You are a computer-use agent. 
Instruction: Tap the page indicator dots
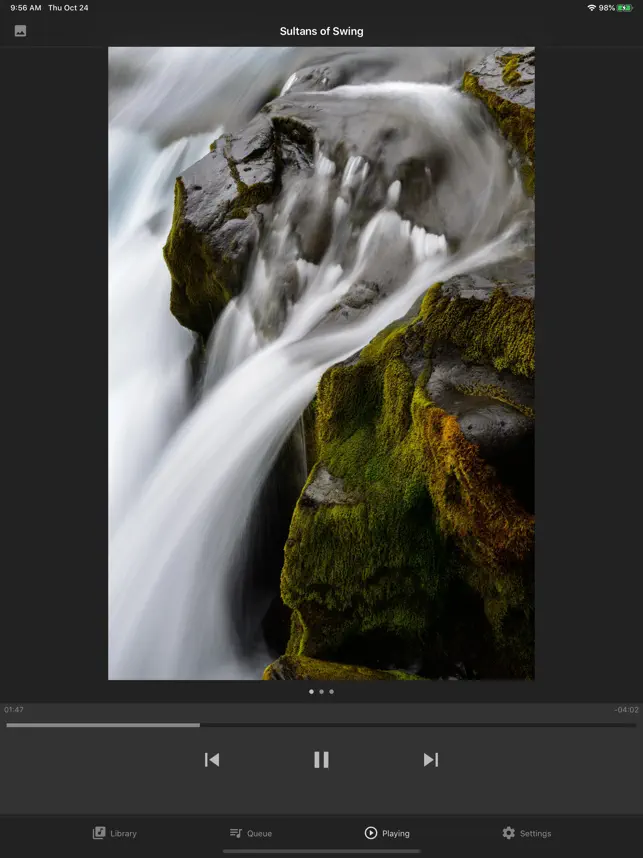(x=321, y=692)
